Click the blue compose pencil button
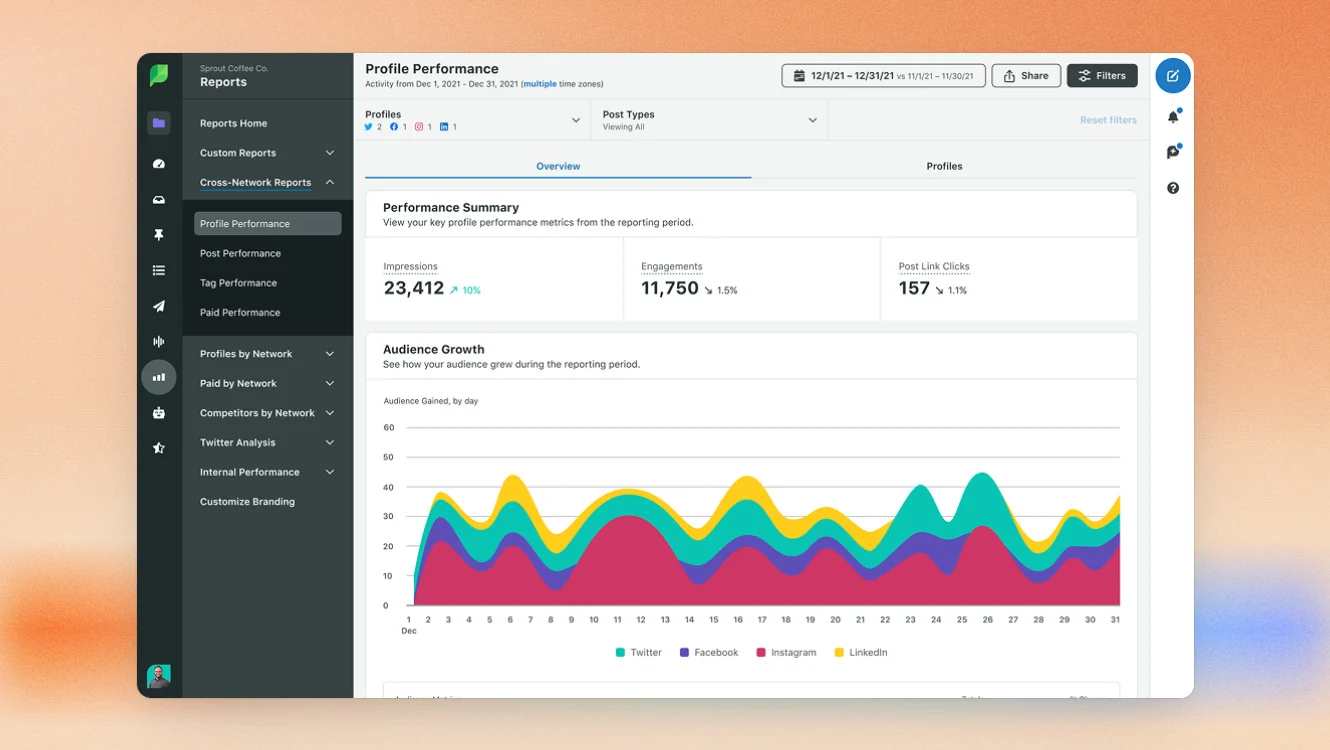1330x750 pixels. [1173, 76]
